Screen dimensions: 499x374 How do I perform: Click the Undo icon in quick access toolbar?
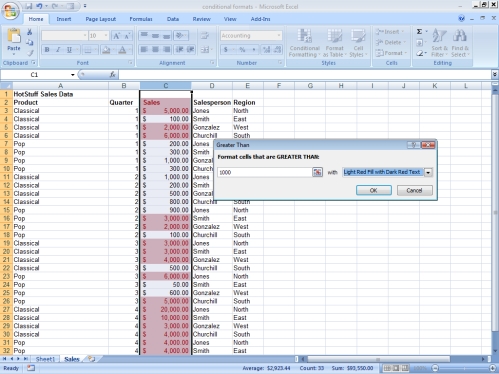tap(39, 6)
